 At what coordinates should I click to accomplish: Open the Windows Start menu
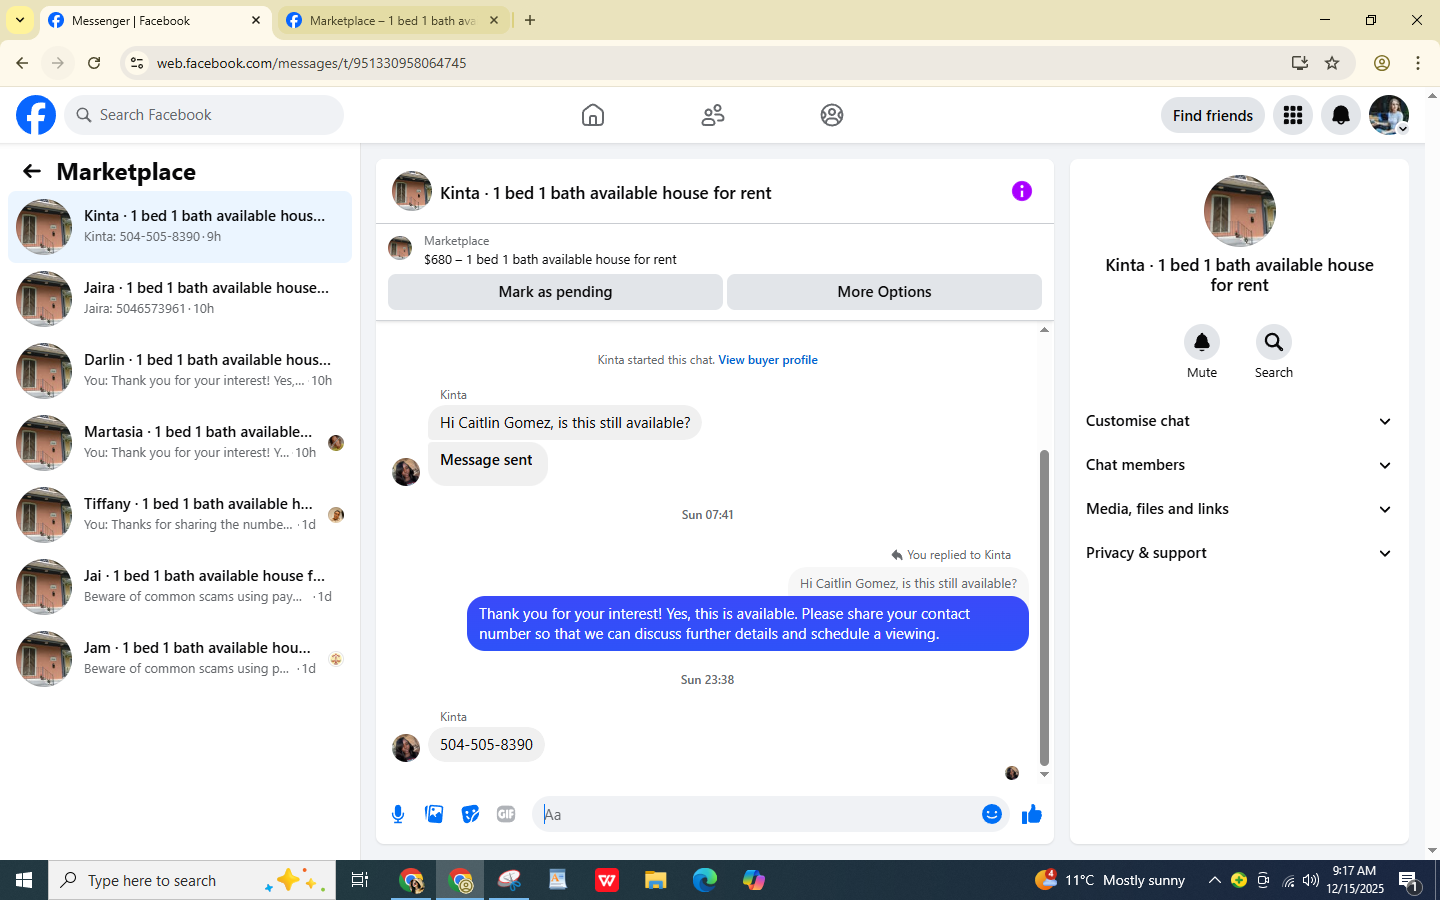(24, 880)
